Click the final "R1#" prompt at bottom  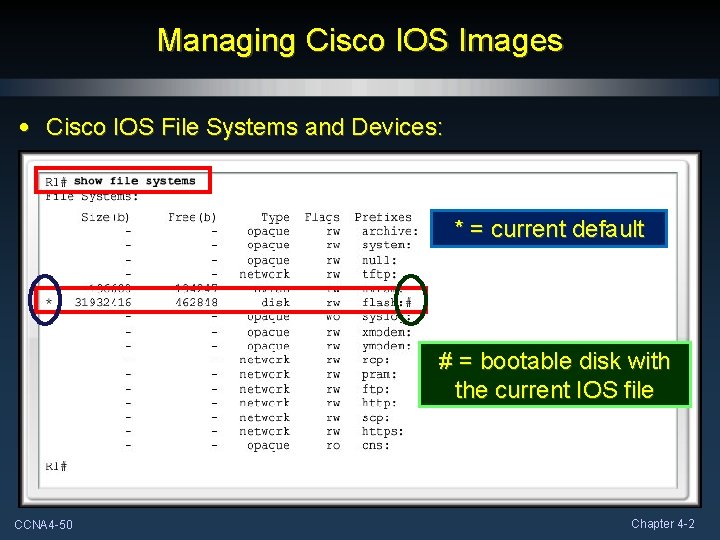tap(56, 466)
